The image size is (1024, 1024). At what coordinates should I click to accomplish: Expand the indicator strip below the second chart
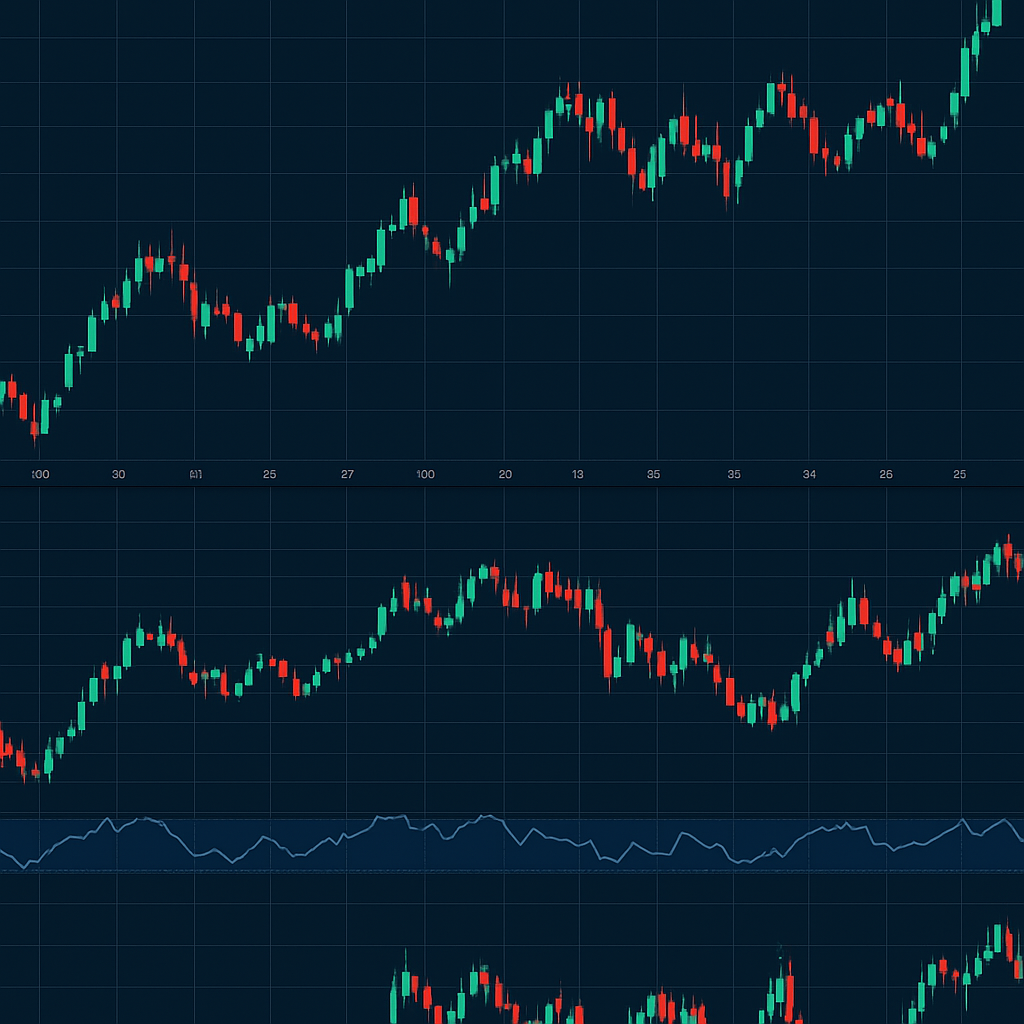pyautogui.click(x=512, y=843)
